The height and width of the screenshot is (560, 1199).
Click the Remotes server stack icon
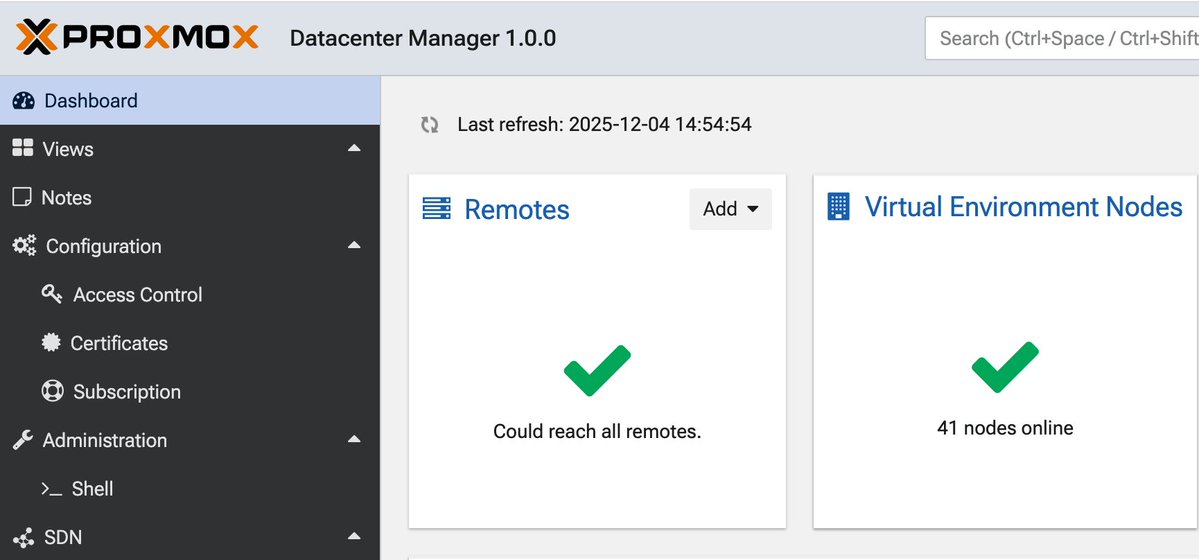click(437, 209)
